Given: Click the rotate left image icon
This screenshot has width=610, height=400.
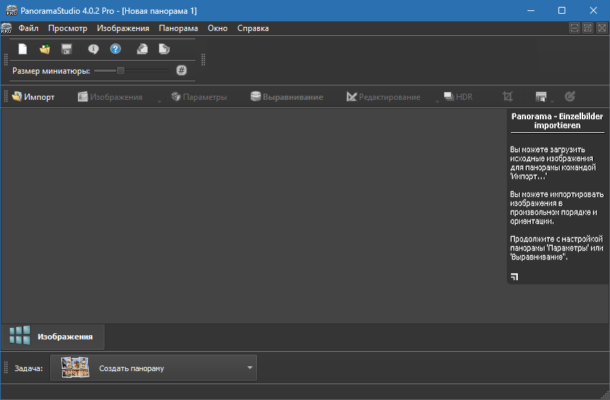Looking at the screenshot, I should (142, 49).
